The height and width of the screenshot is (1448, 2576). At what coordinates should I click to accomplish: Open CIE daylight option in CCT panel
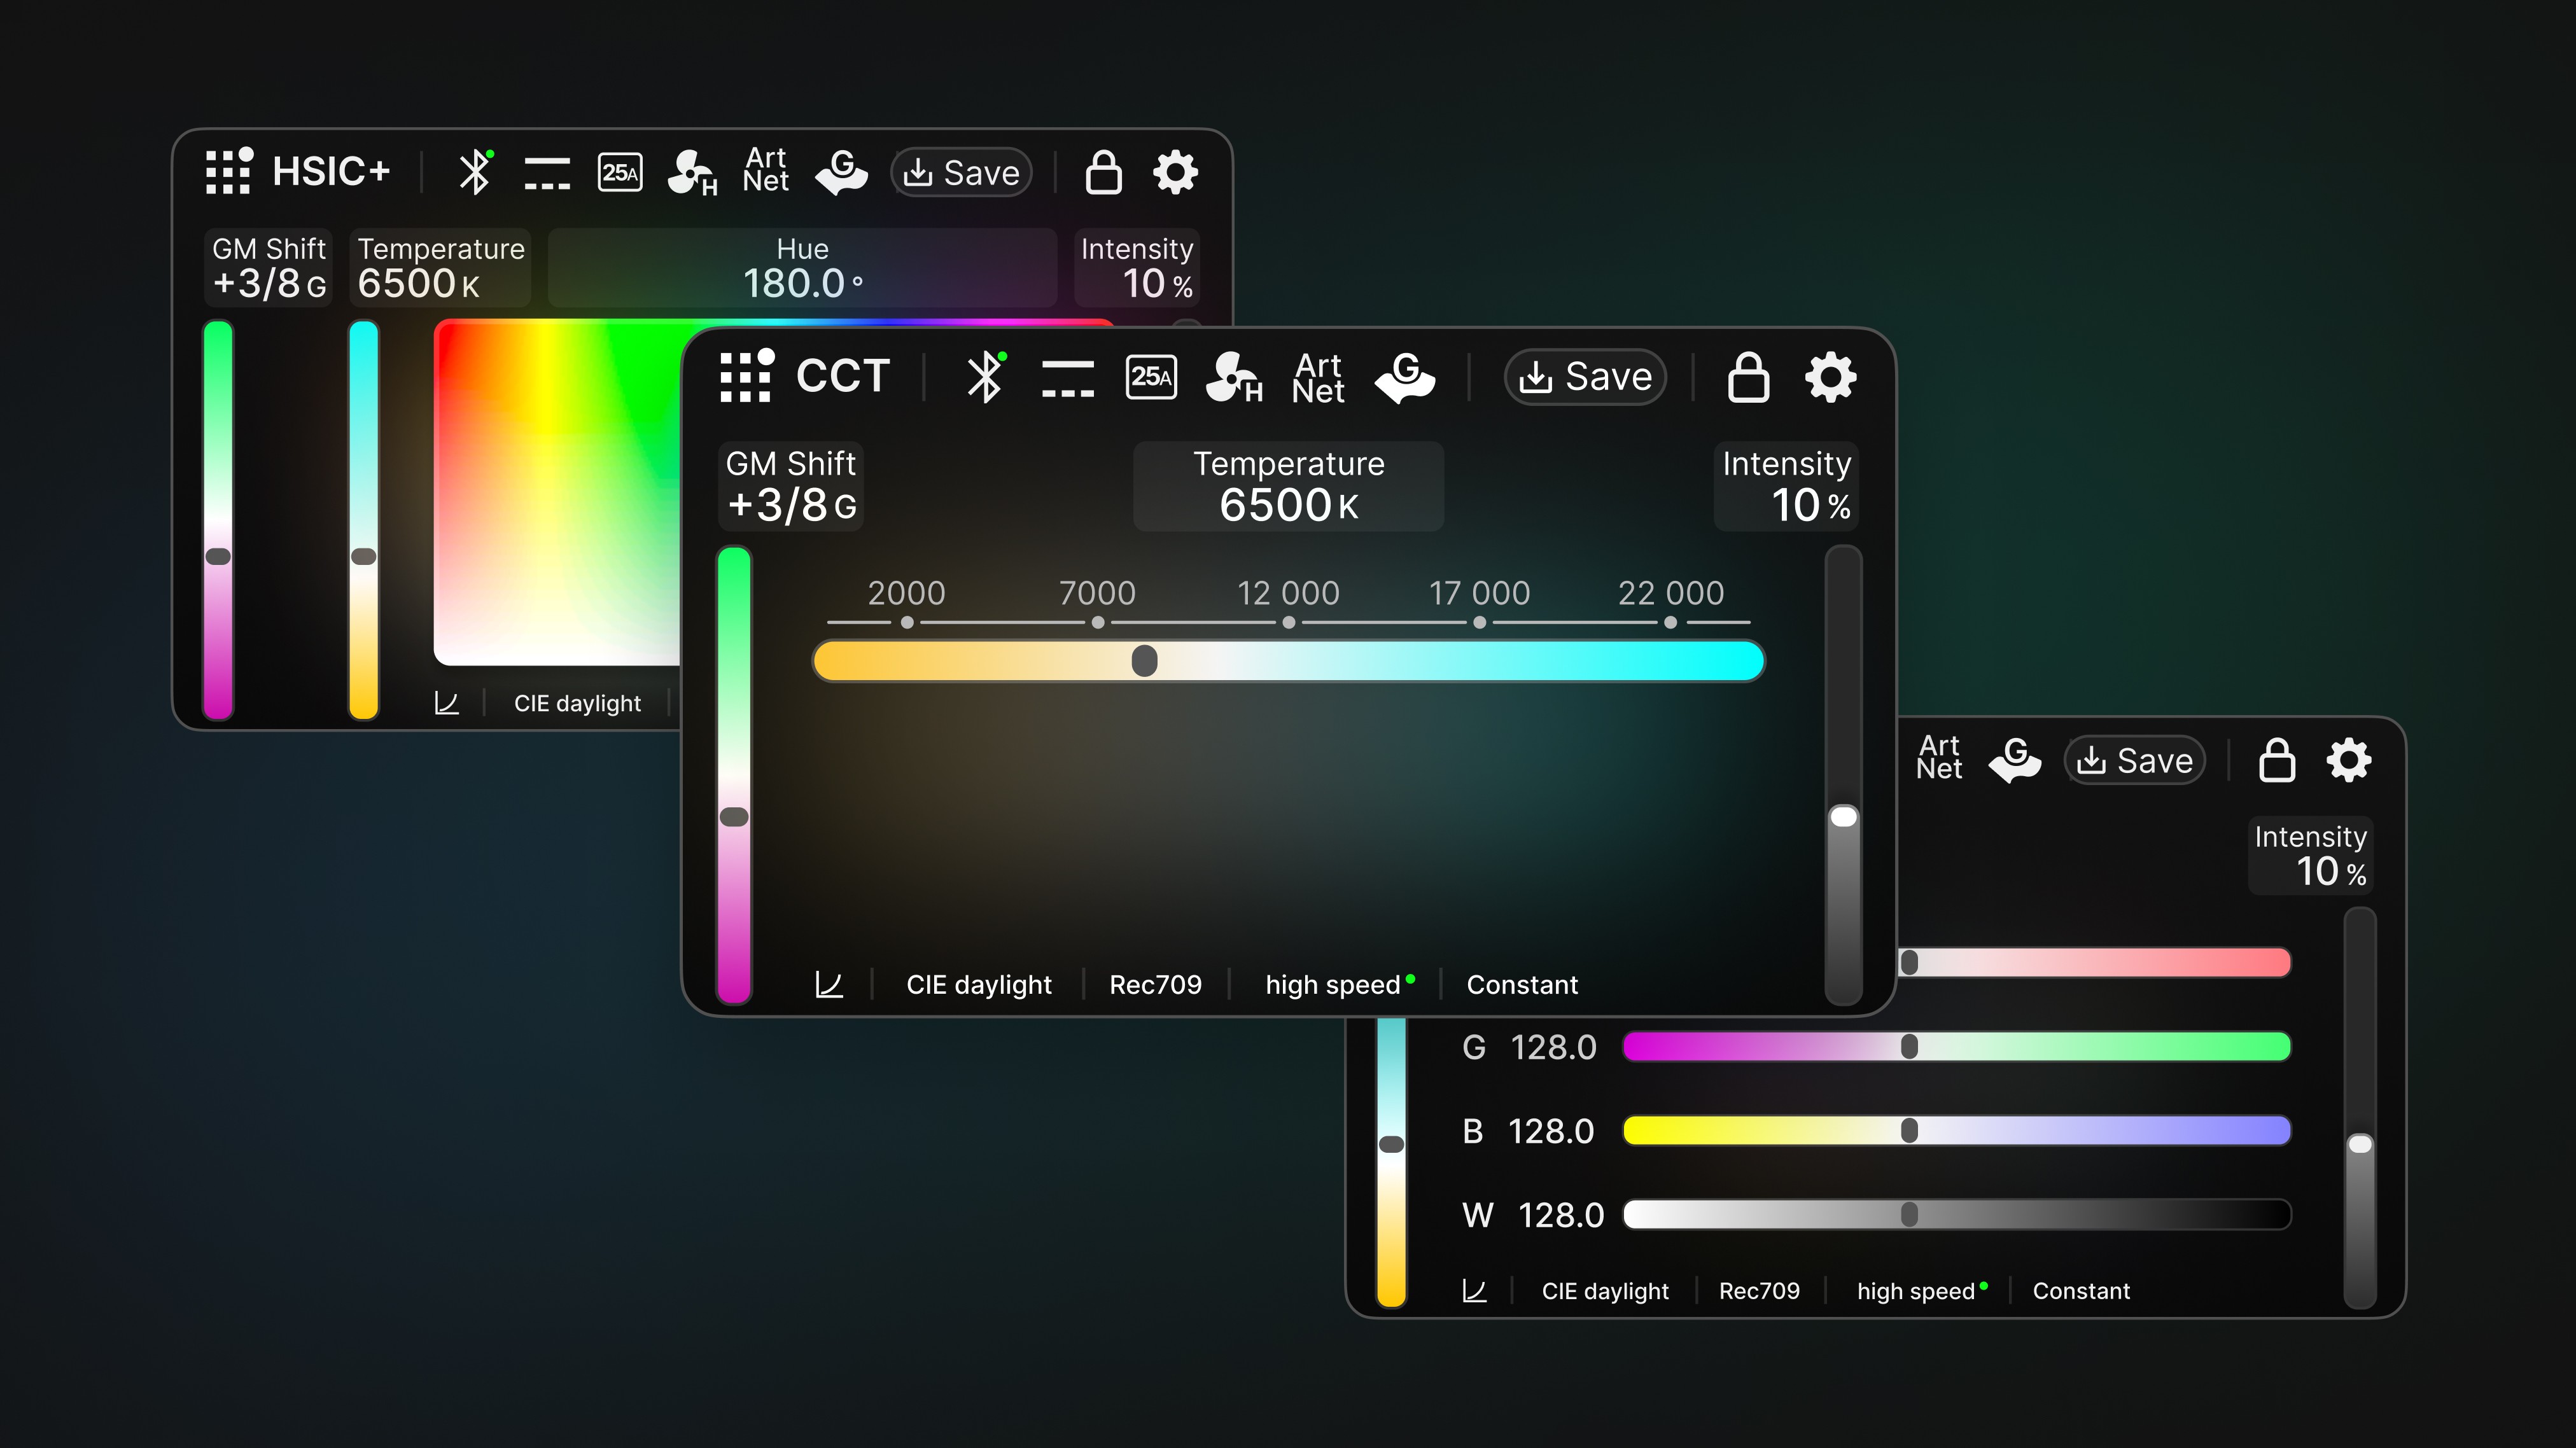click(978, 985)
